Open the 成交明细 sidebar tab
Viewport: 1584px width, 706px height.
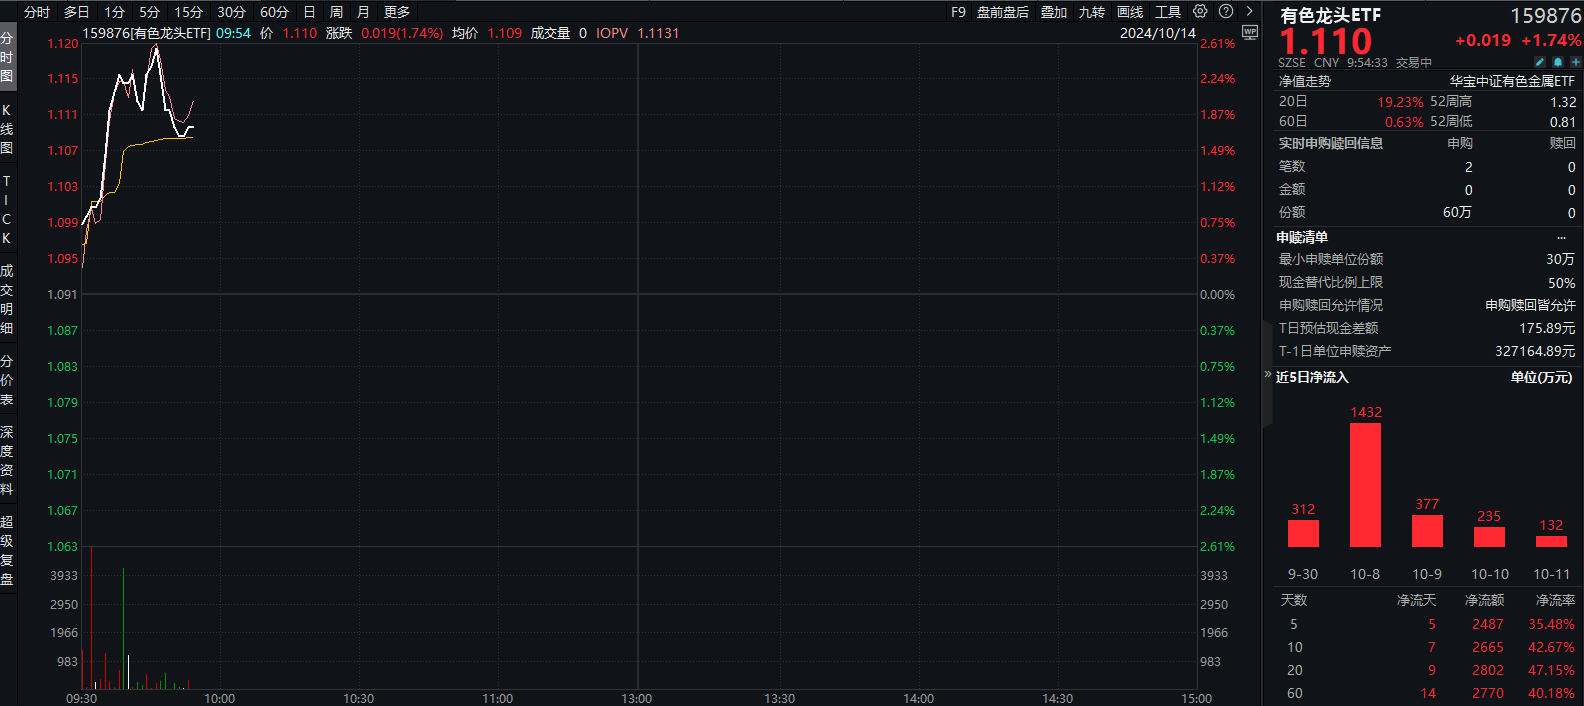(x=7, y=299)
